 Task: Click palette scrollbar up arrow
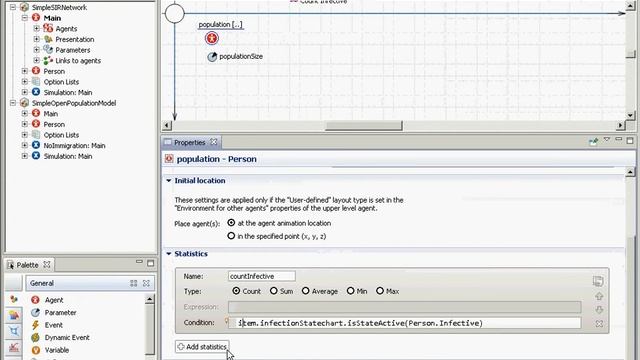click(x=150, y=300)
